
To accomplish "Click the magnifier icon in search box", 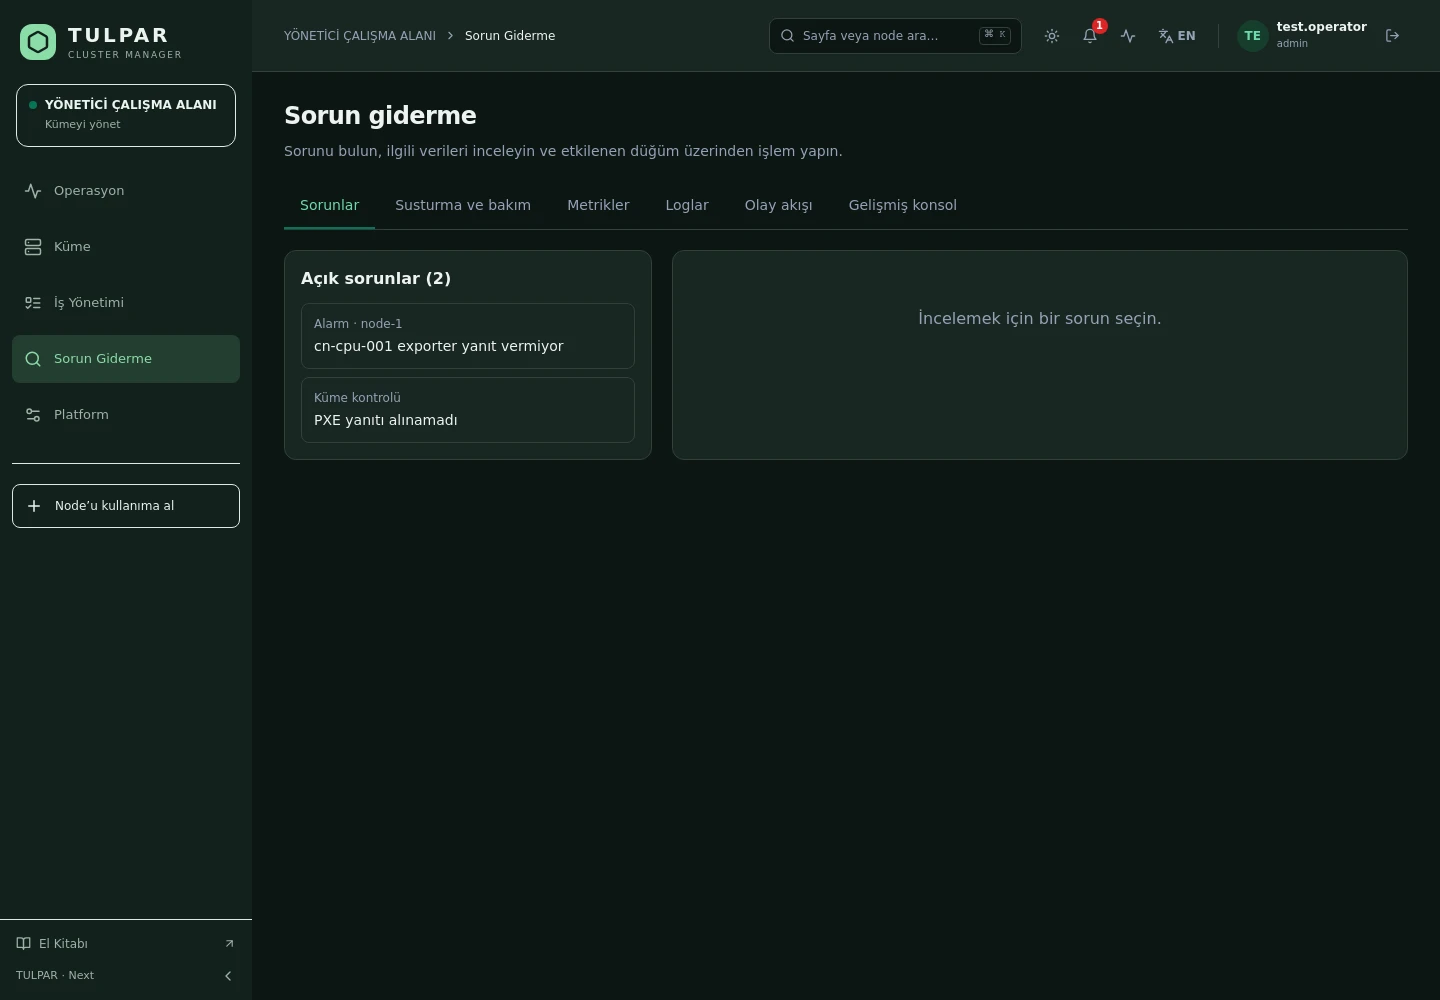I will coord(788,36).
